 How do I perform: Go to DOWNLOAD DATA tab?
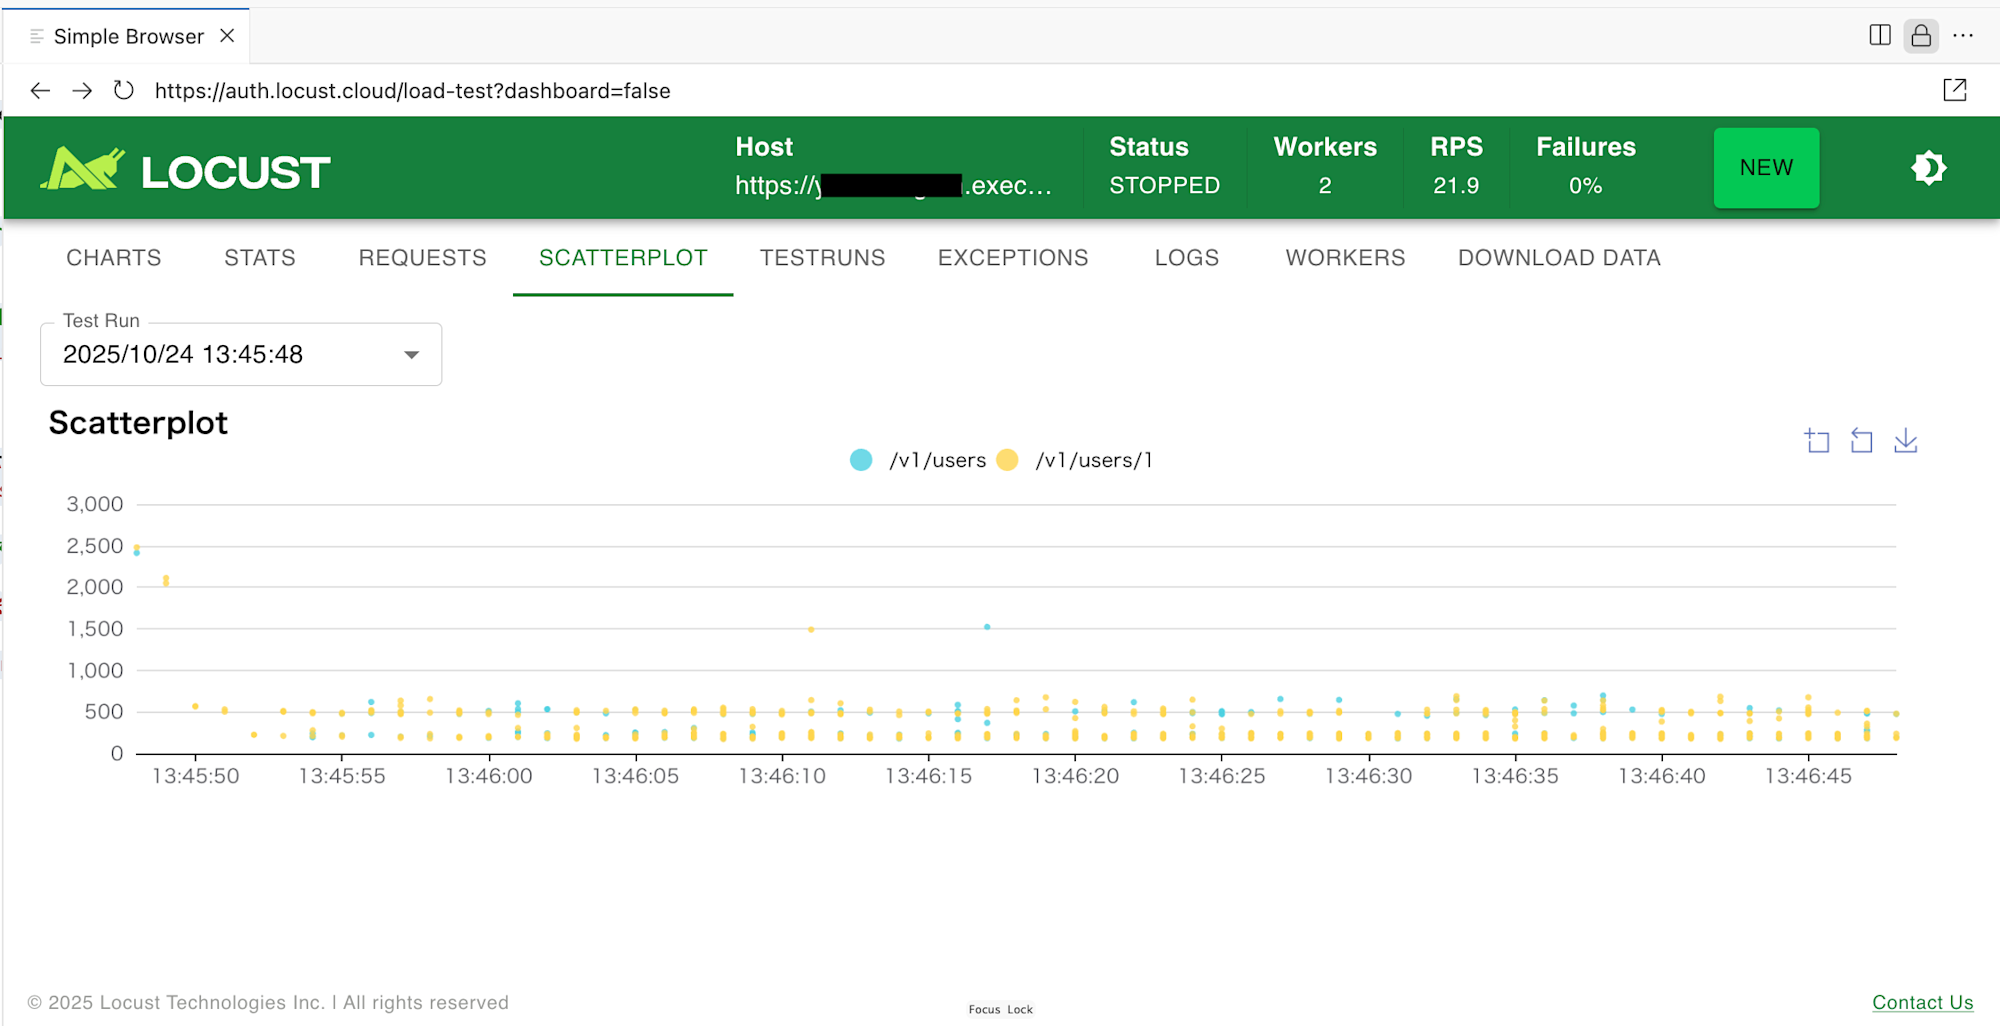tap(1559, 258)
